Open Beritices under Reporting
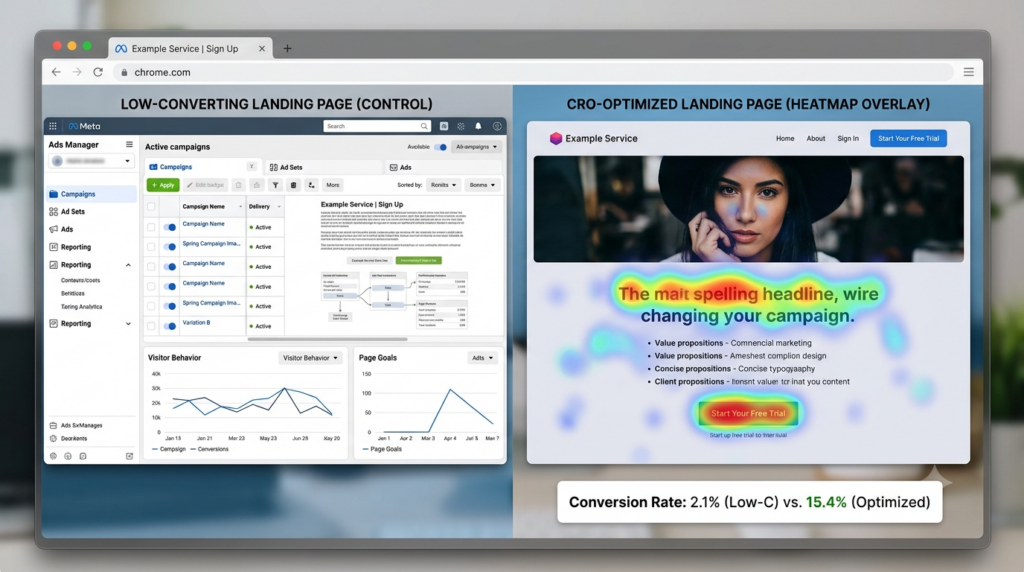 point(72,294)
